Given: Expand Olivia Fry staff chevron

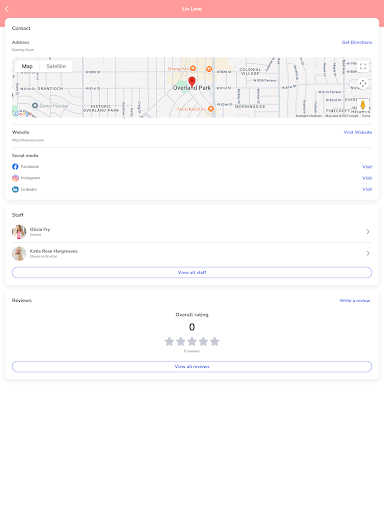Looking at the screenshot, I should (x=368, y=232).
